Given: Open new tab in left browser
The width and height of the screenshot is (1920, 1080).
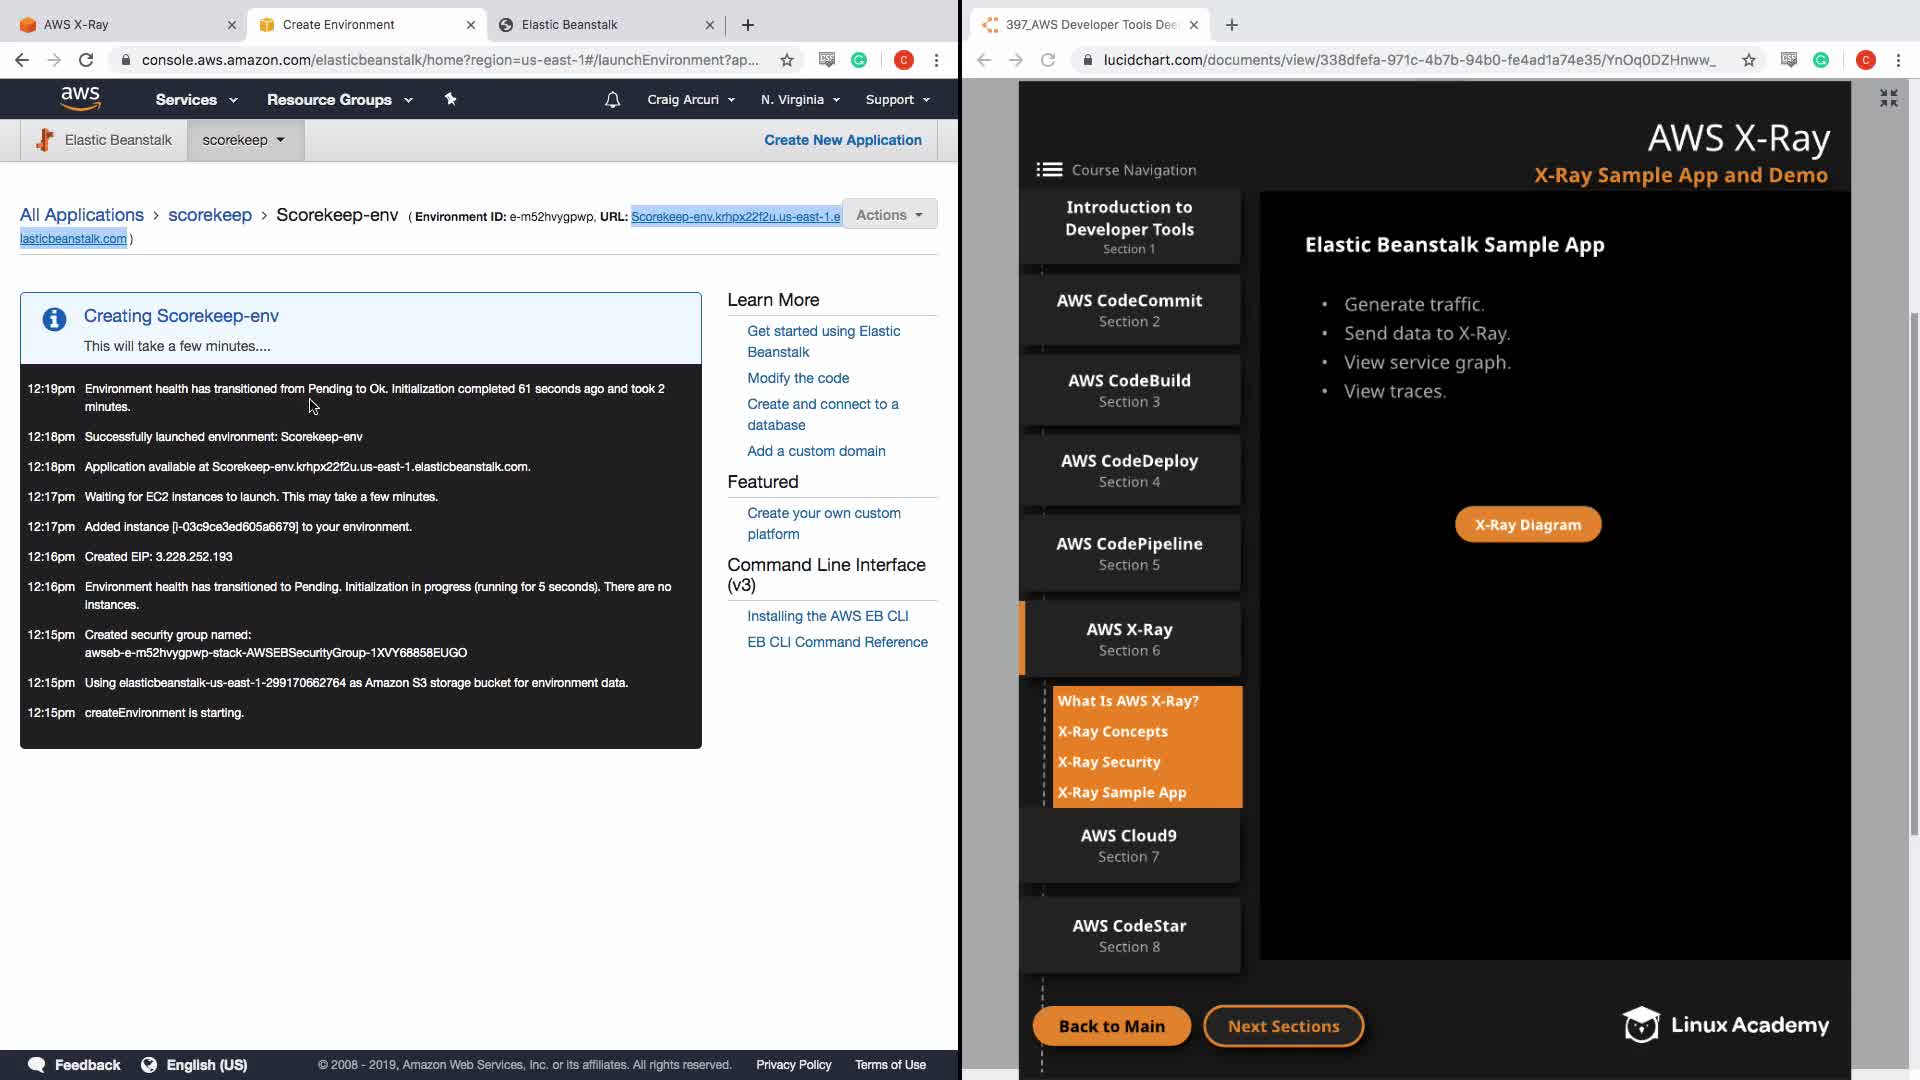Looking at the screenshot, I should 748,24.
